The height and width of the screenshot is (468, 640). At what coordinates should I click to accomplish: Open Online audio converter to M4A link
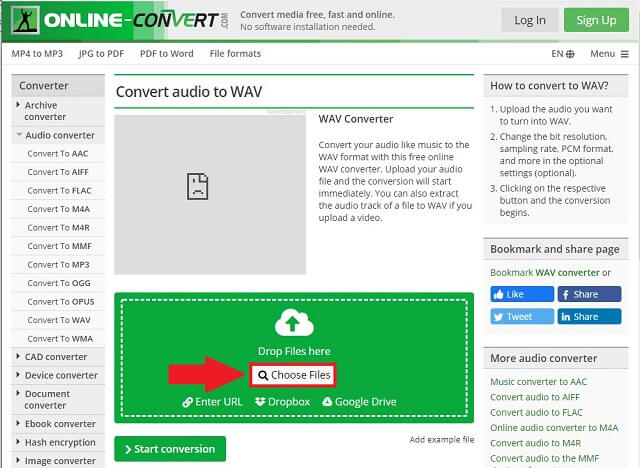(x=554, y=428)
